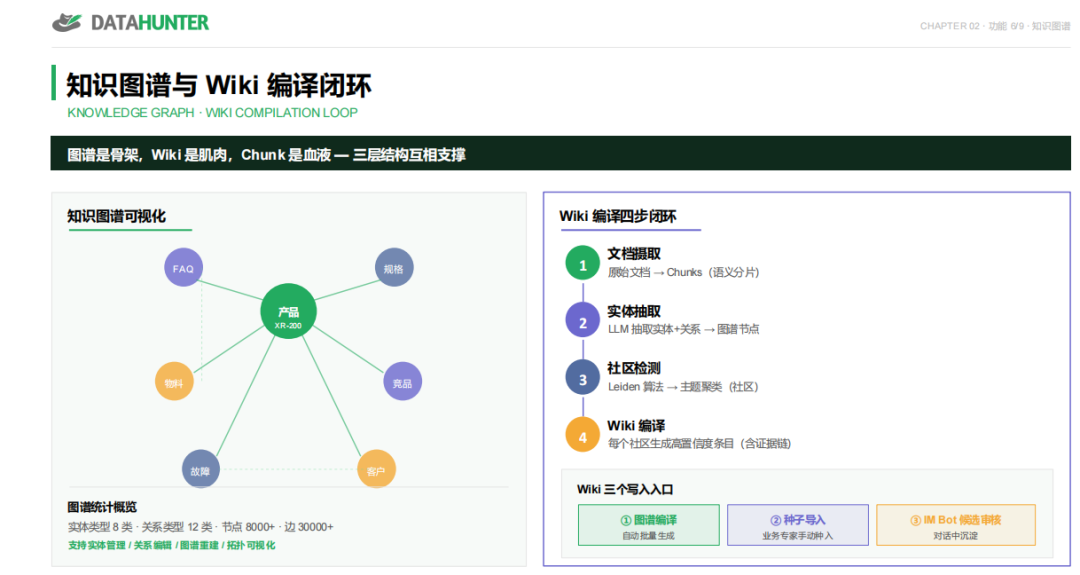Screen dimensions: 1080x575
Task: Select the 物料 graph node
Action: [174, 381]
